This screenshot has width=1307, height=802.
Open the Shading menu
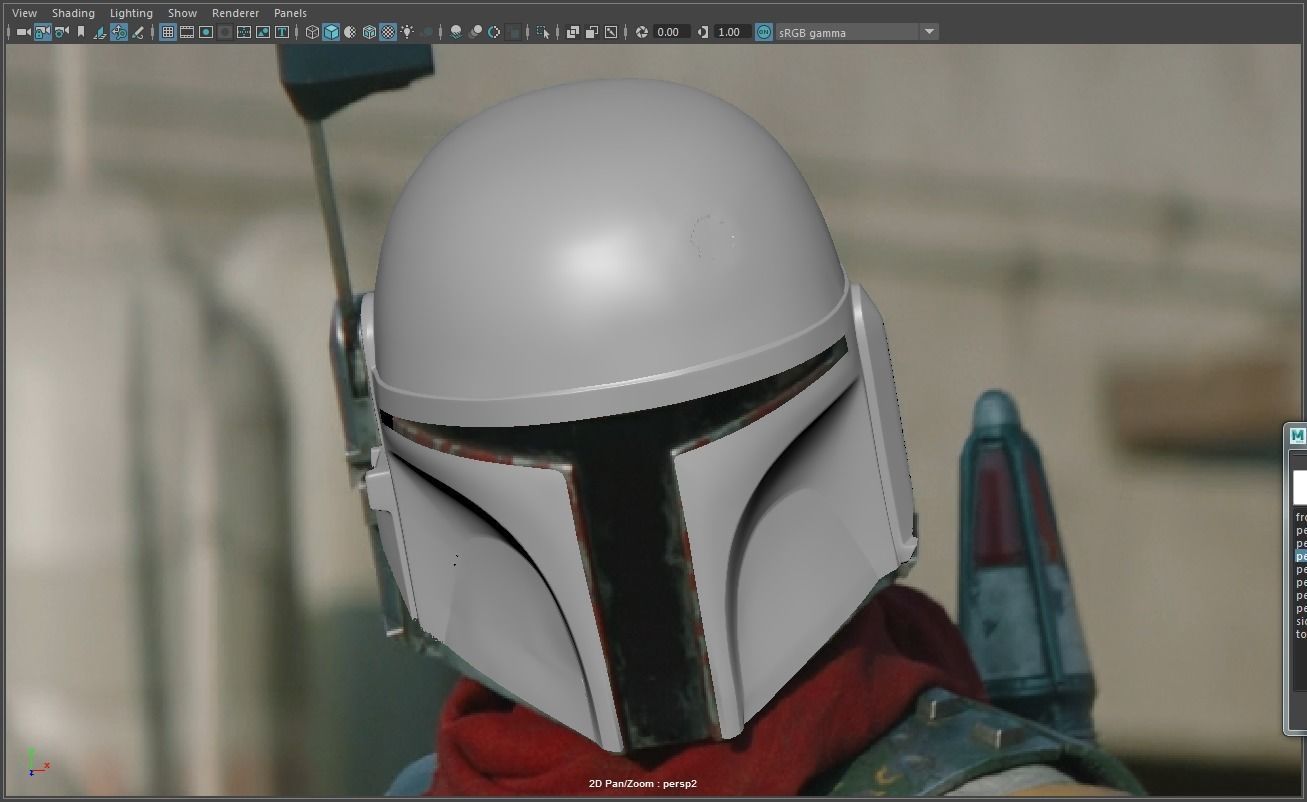click(73, 13)
